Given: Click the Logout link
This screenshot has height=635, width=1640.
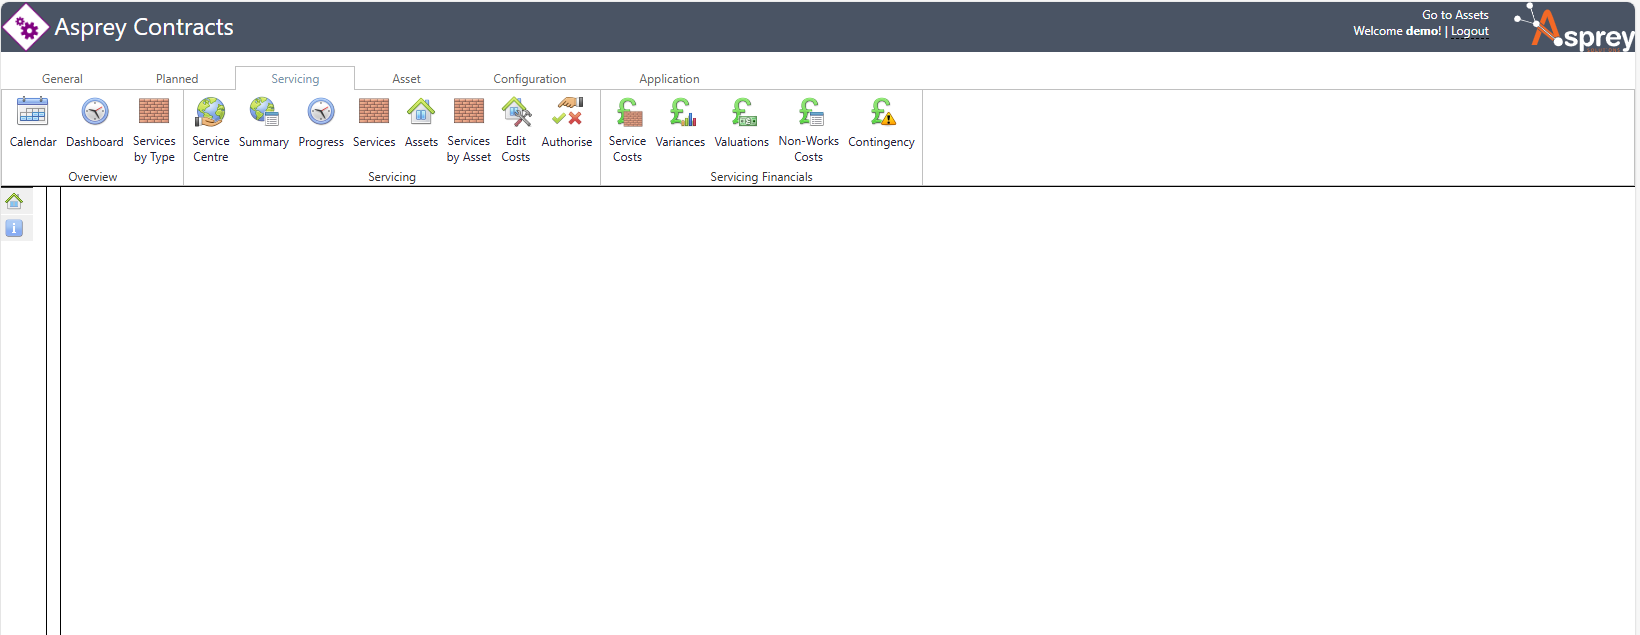Looking at the screenshot, I should 1469,32.
